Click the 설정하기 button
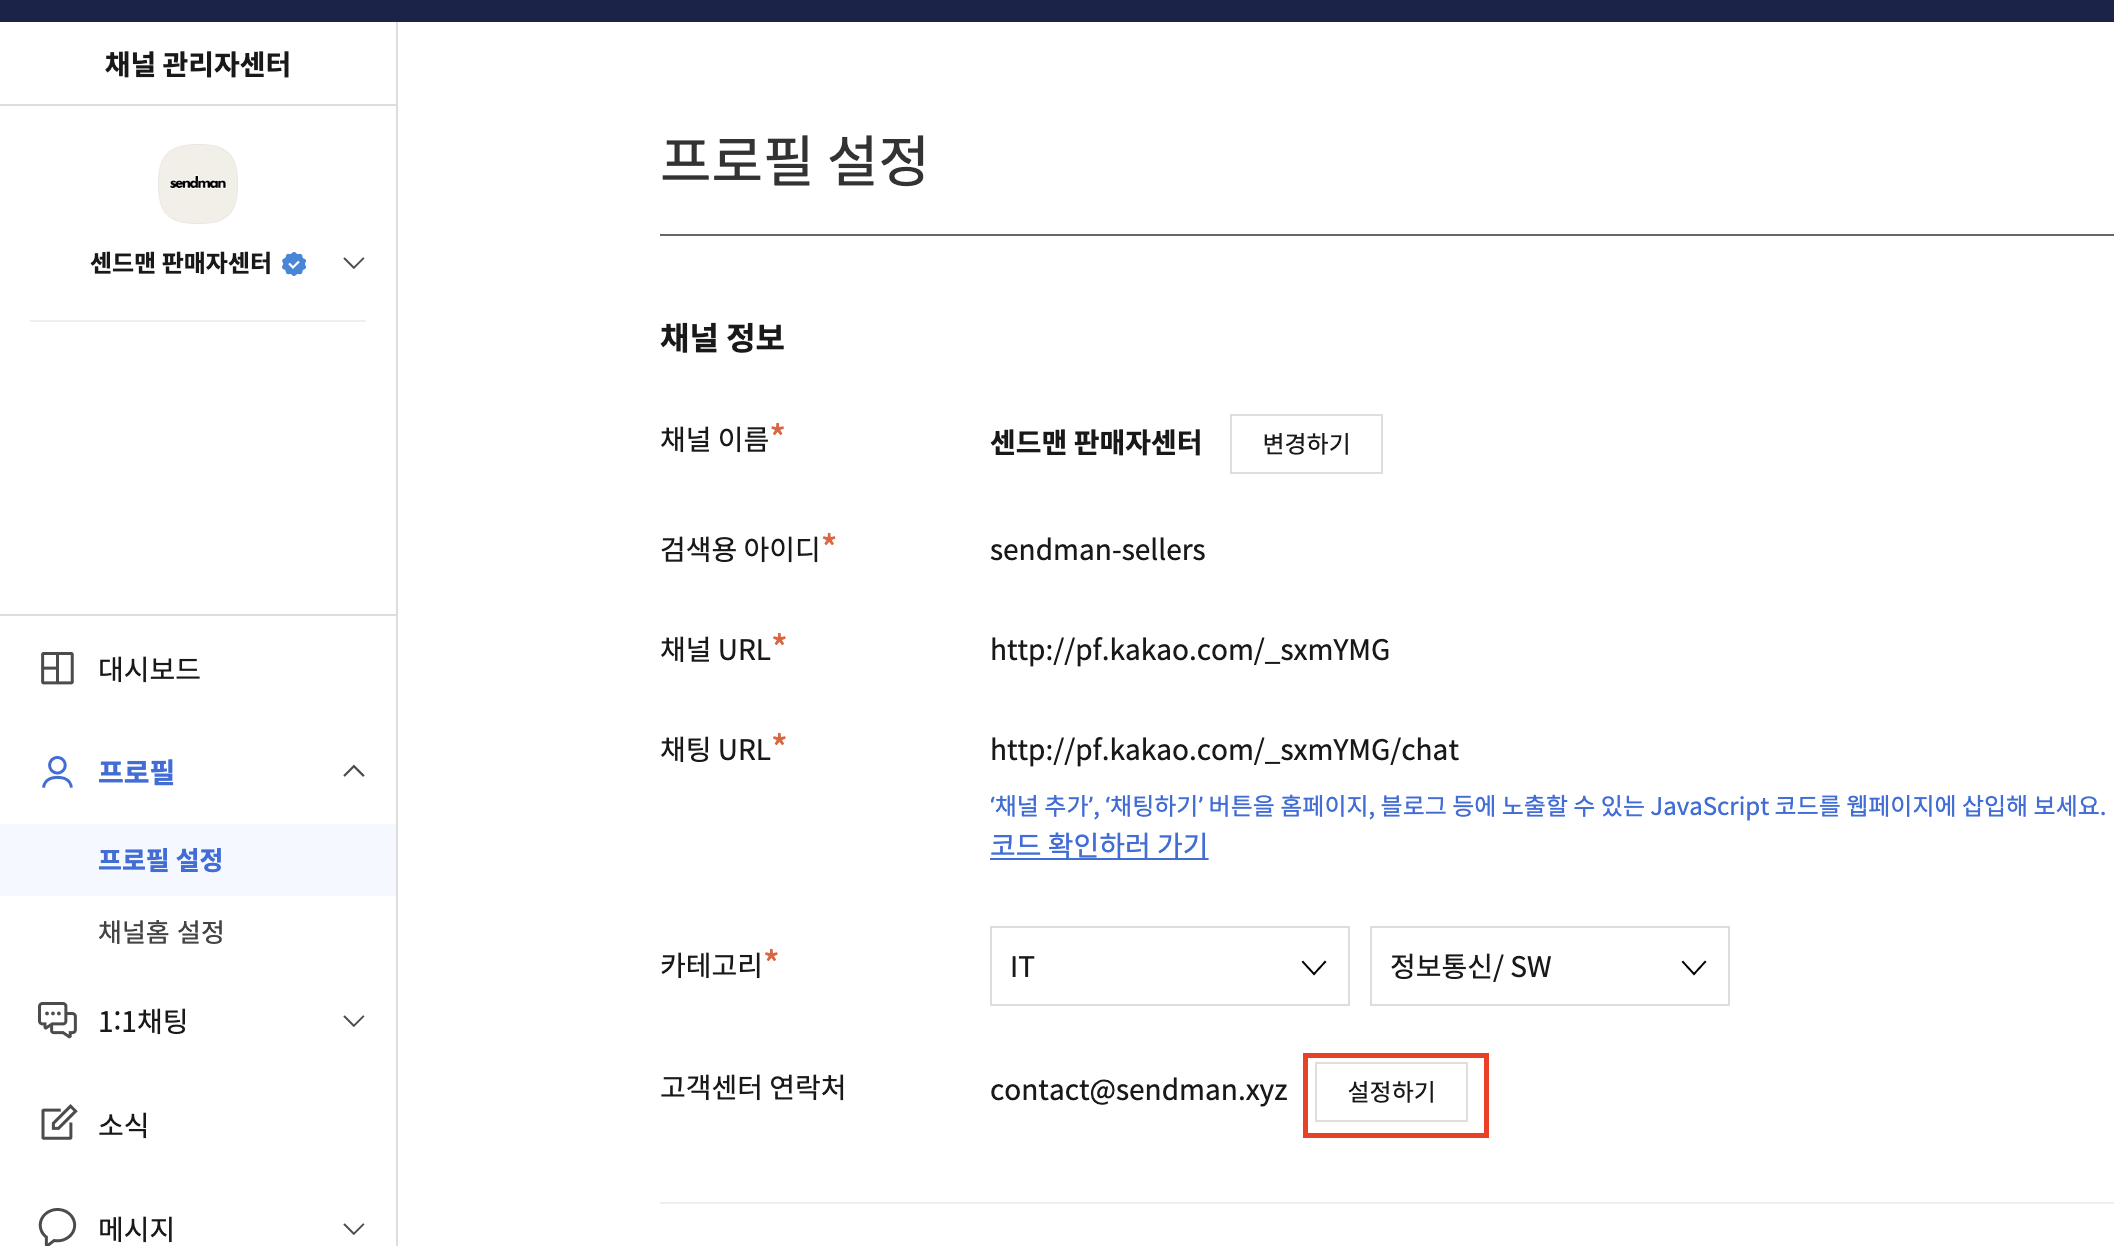The image size is (2114, 1246). click(x=1391, y=1091)
